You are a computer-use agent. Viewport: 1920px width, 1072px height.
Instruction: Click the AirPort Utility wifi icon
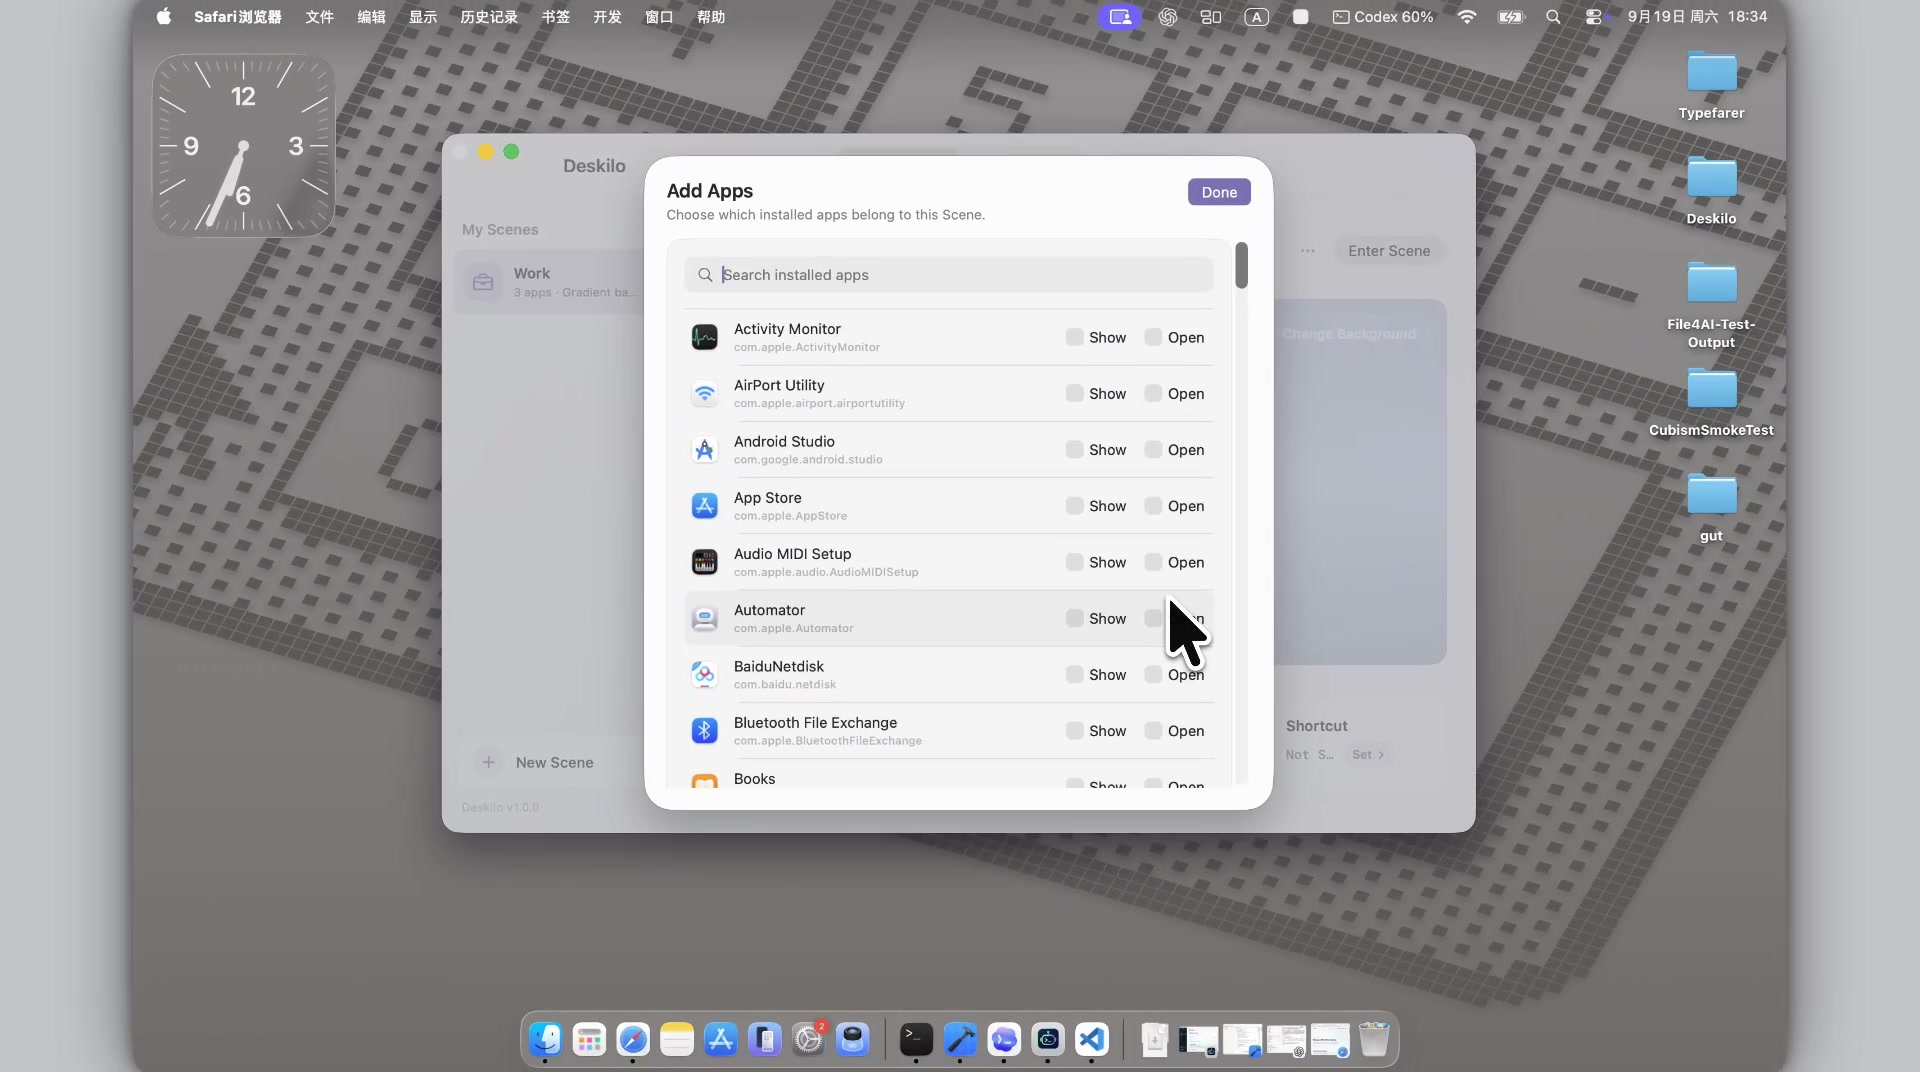(704, 393)
